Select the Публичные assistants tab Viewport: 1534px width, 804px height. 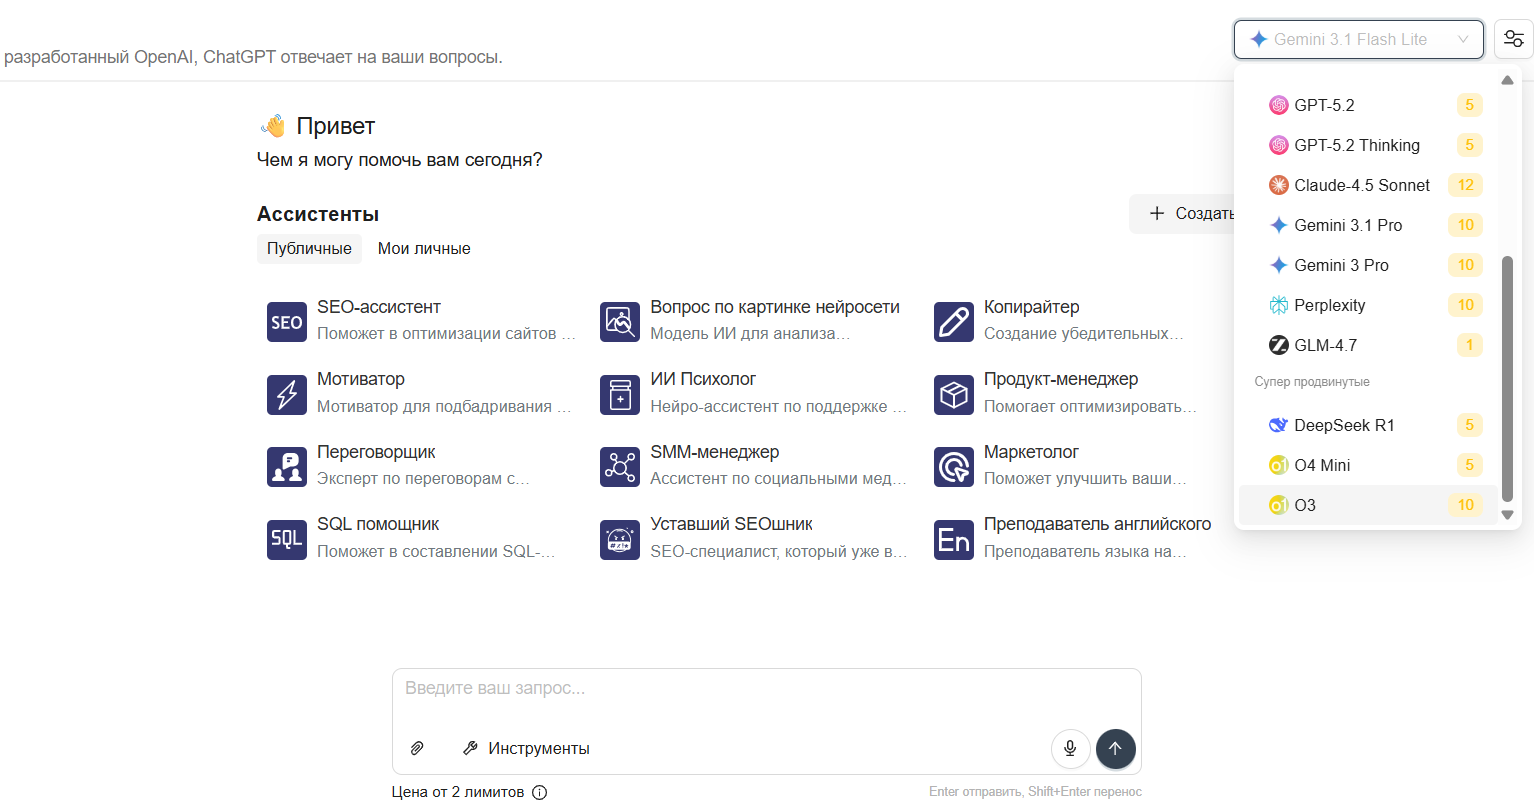[x=309, y=248]
